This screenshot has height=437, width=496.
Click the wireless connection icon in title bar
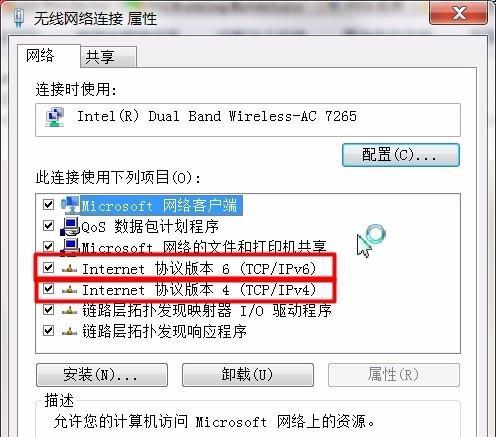pos(20,17)
